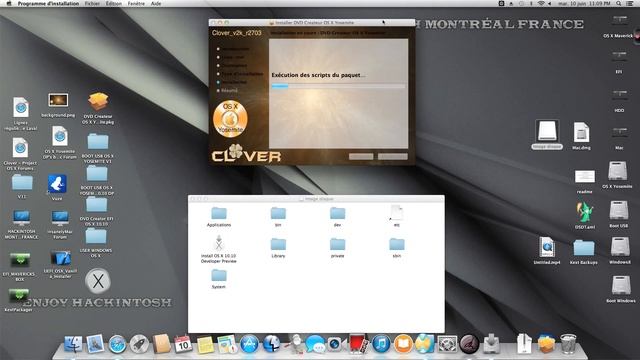Launch Safari from the Dock

(x=117, y=344)
